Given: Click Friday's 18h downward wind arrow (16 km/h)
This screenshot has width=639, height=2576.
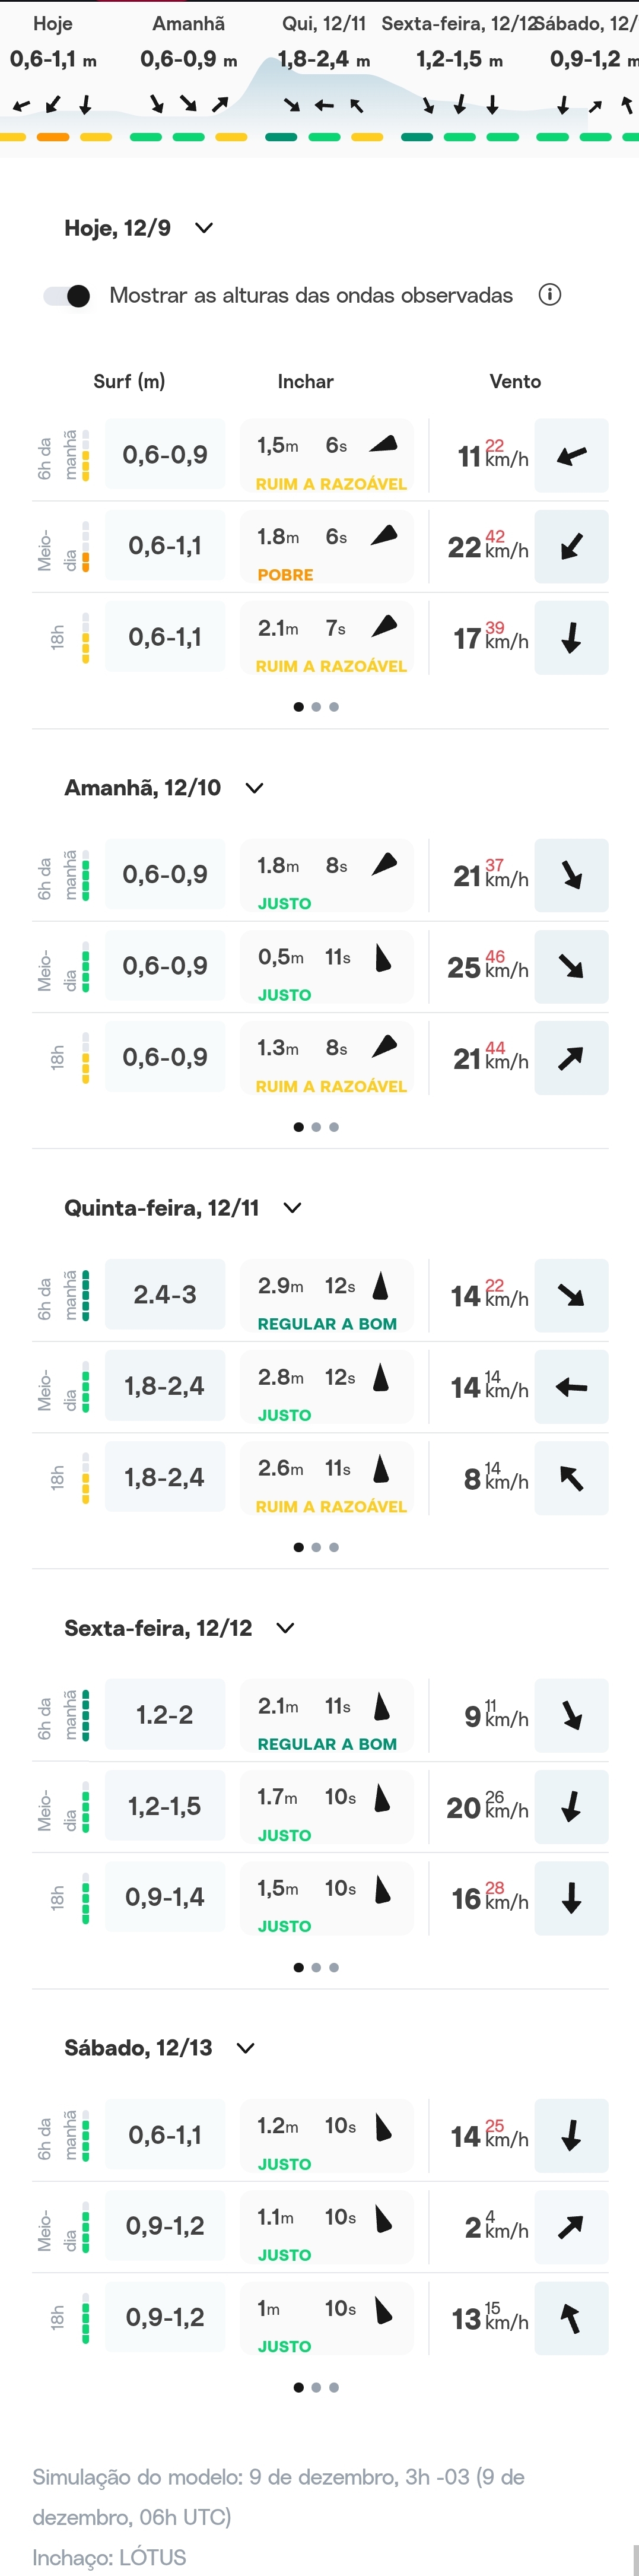Looking at the screenshot, I should (x=571, y=1898).
